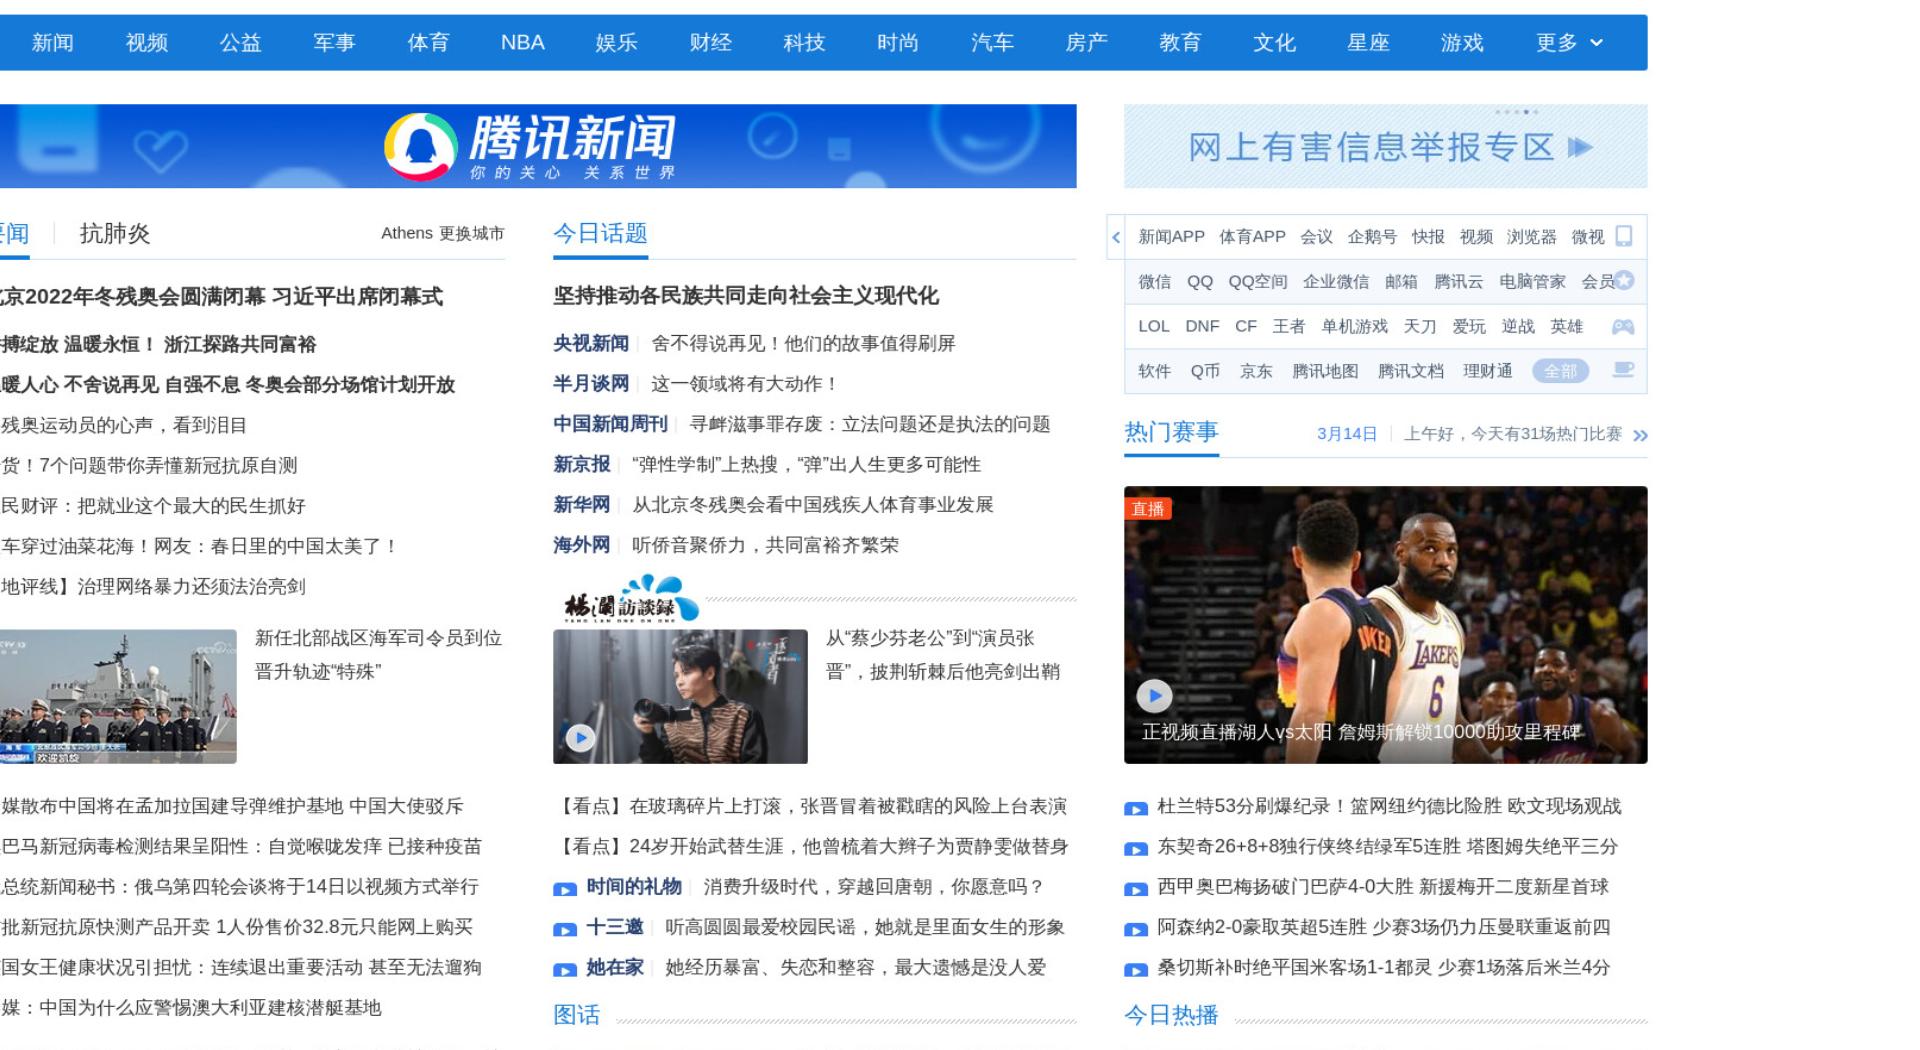Click the 今日热播 section heading
The image size is (1920, 1050).
[1171, 1015]
